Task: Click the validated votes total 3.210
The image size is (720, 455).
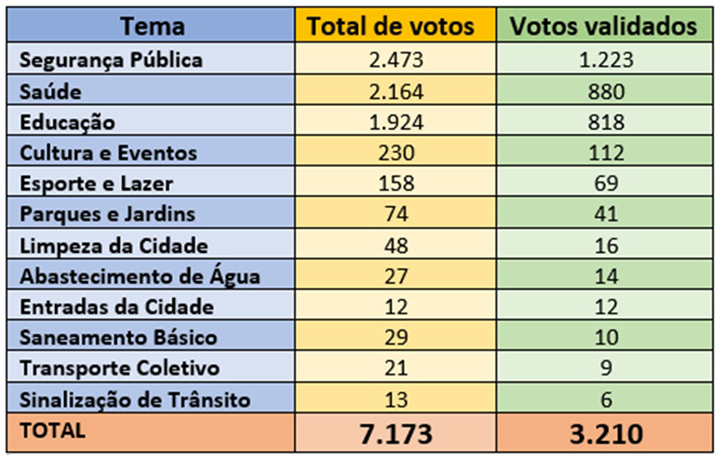Action: click(x=603, y=433)
